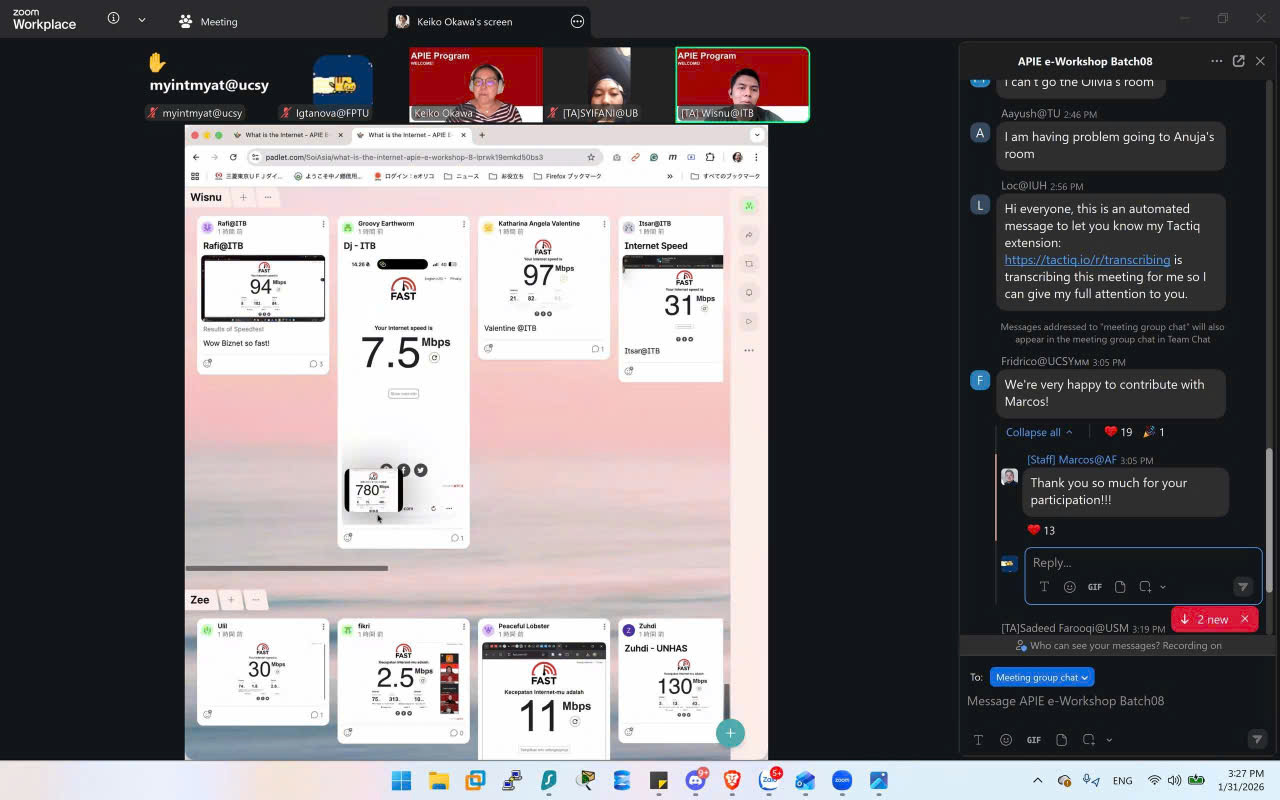
Task: Open Discord from taskbar
Action: click(696, 780)
